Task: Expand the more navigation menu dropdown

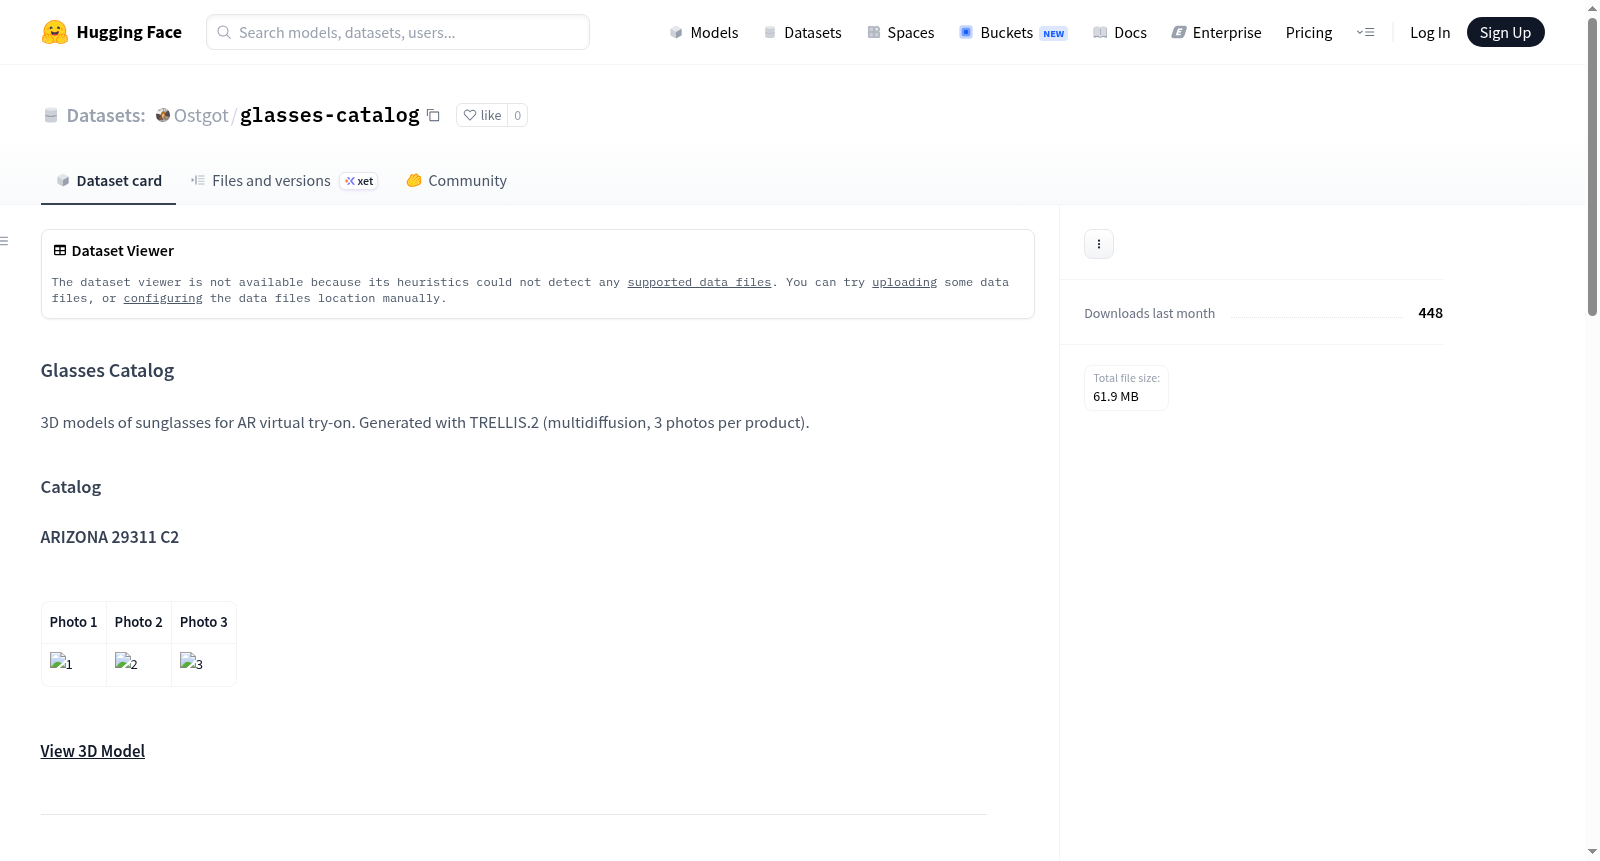Action: click(x=1365, y=32)
